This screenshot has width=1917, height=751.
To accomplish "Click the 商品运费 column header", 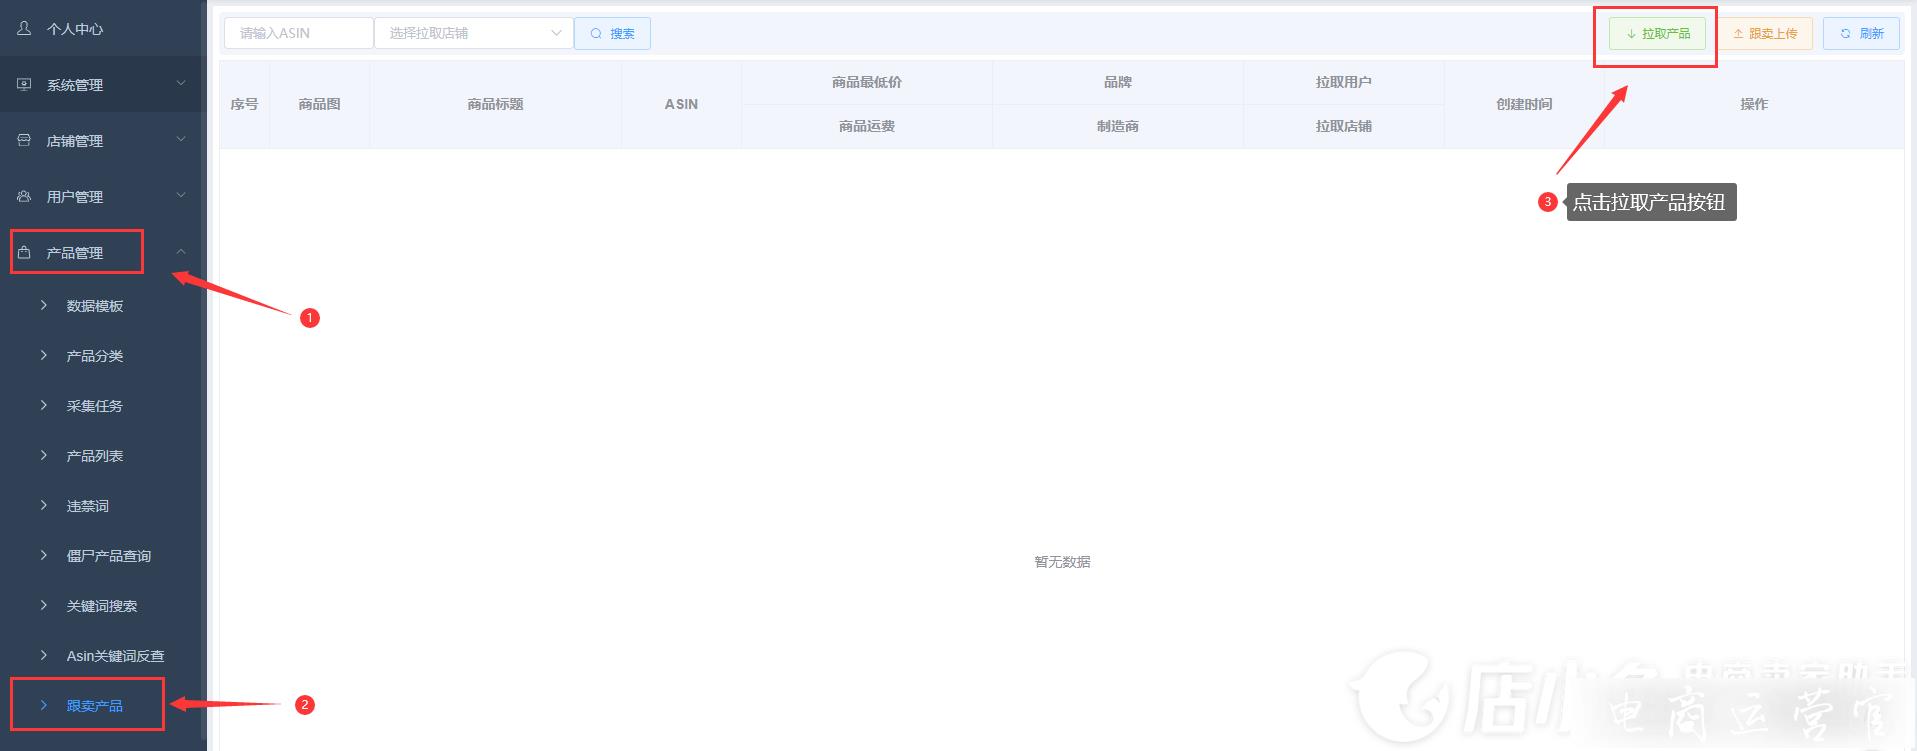I will click(867, 126).
